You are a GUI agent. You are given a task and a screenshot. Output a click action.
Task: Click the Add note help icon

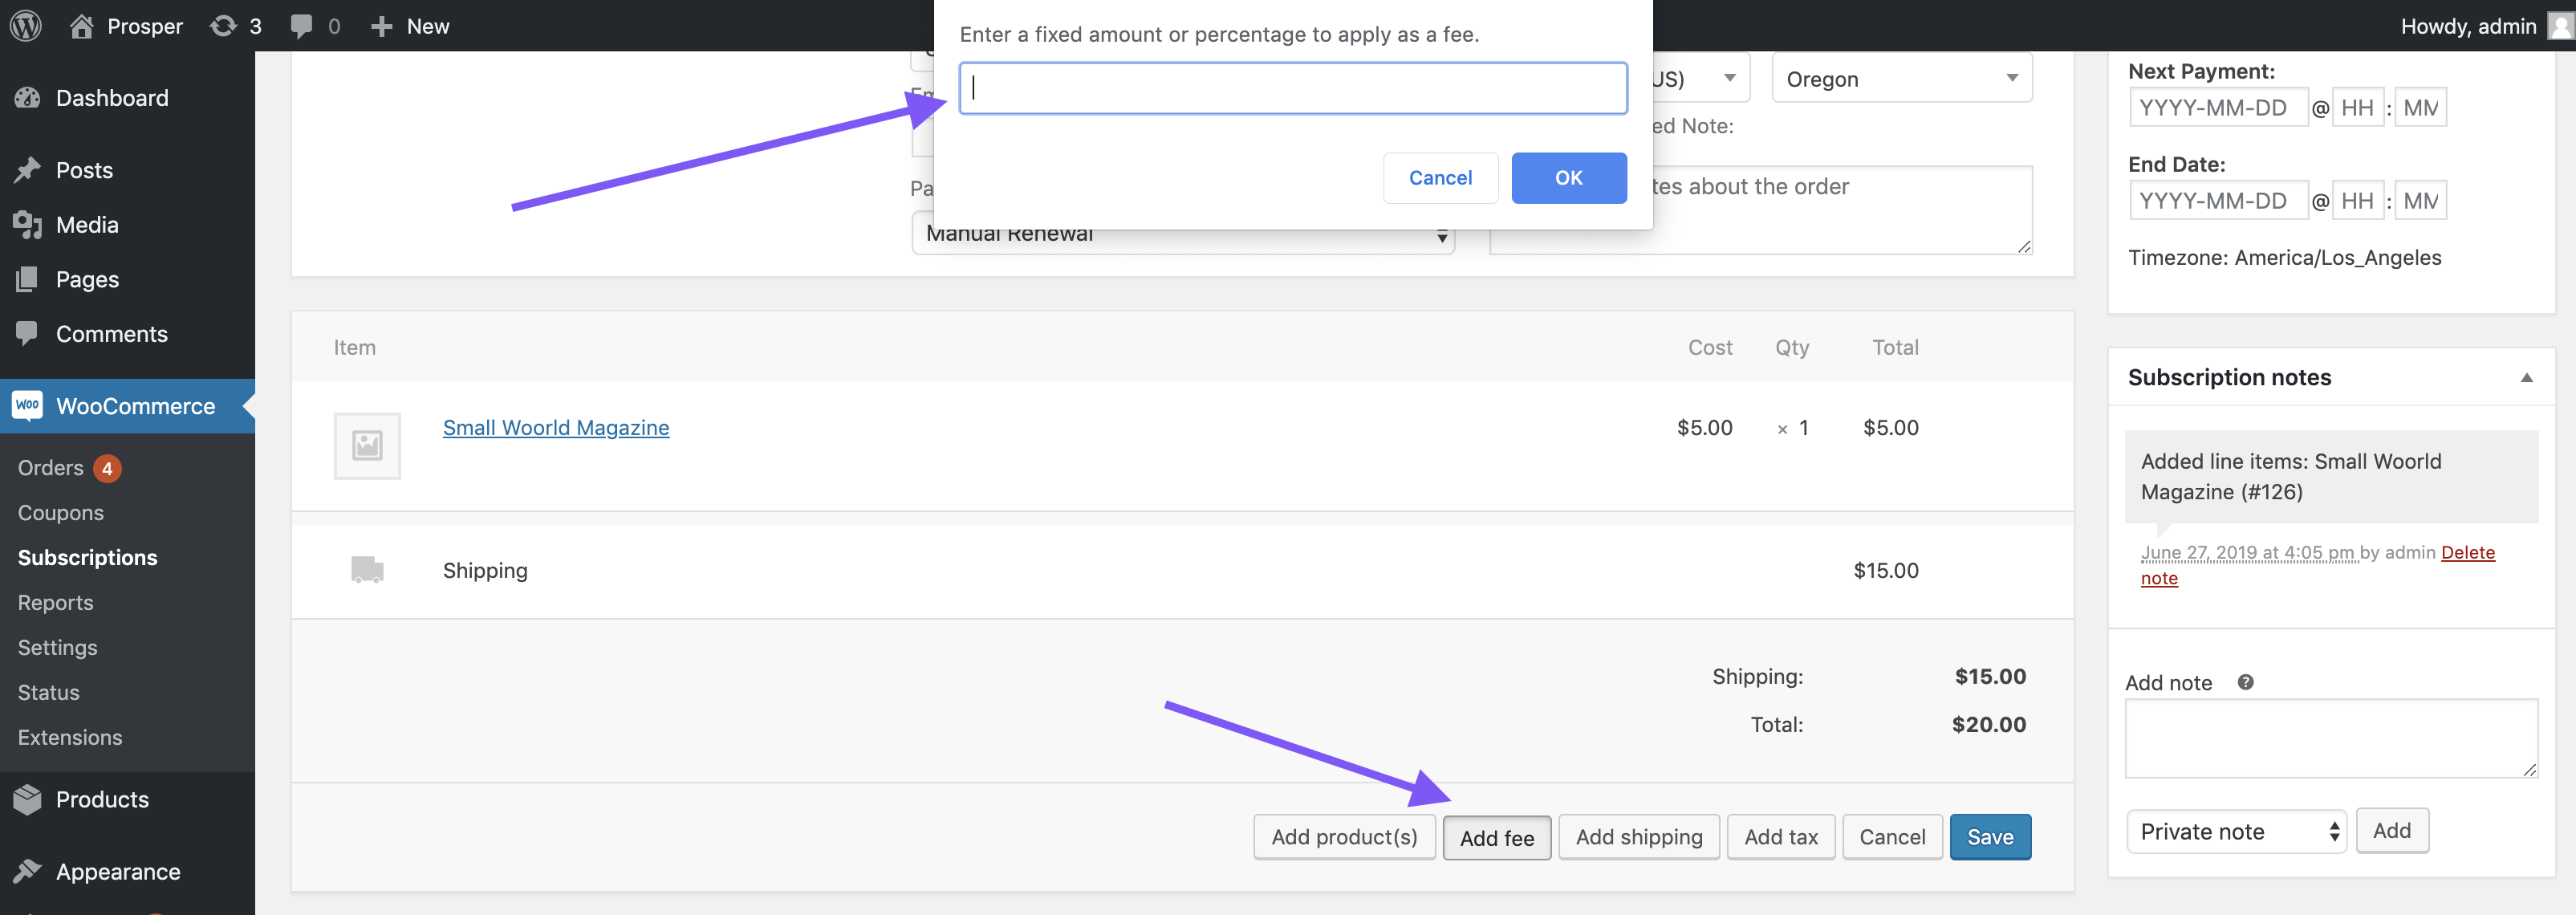[x=2245, y=682]
